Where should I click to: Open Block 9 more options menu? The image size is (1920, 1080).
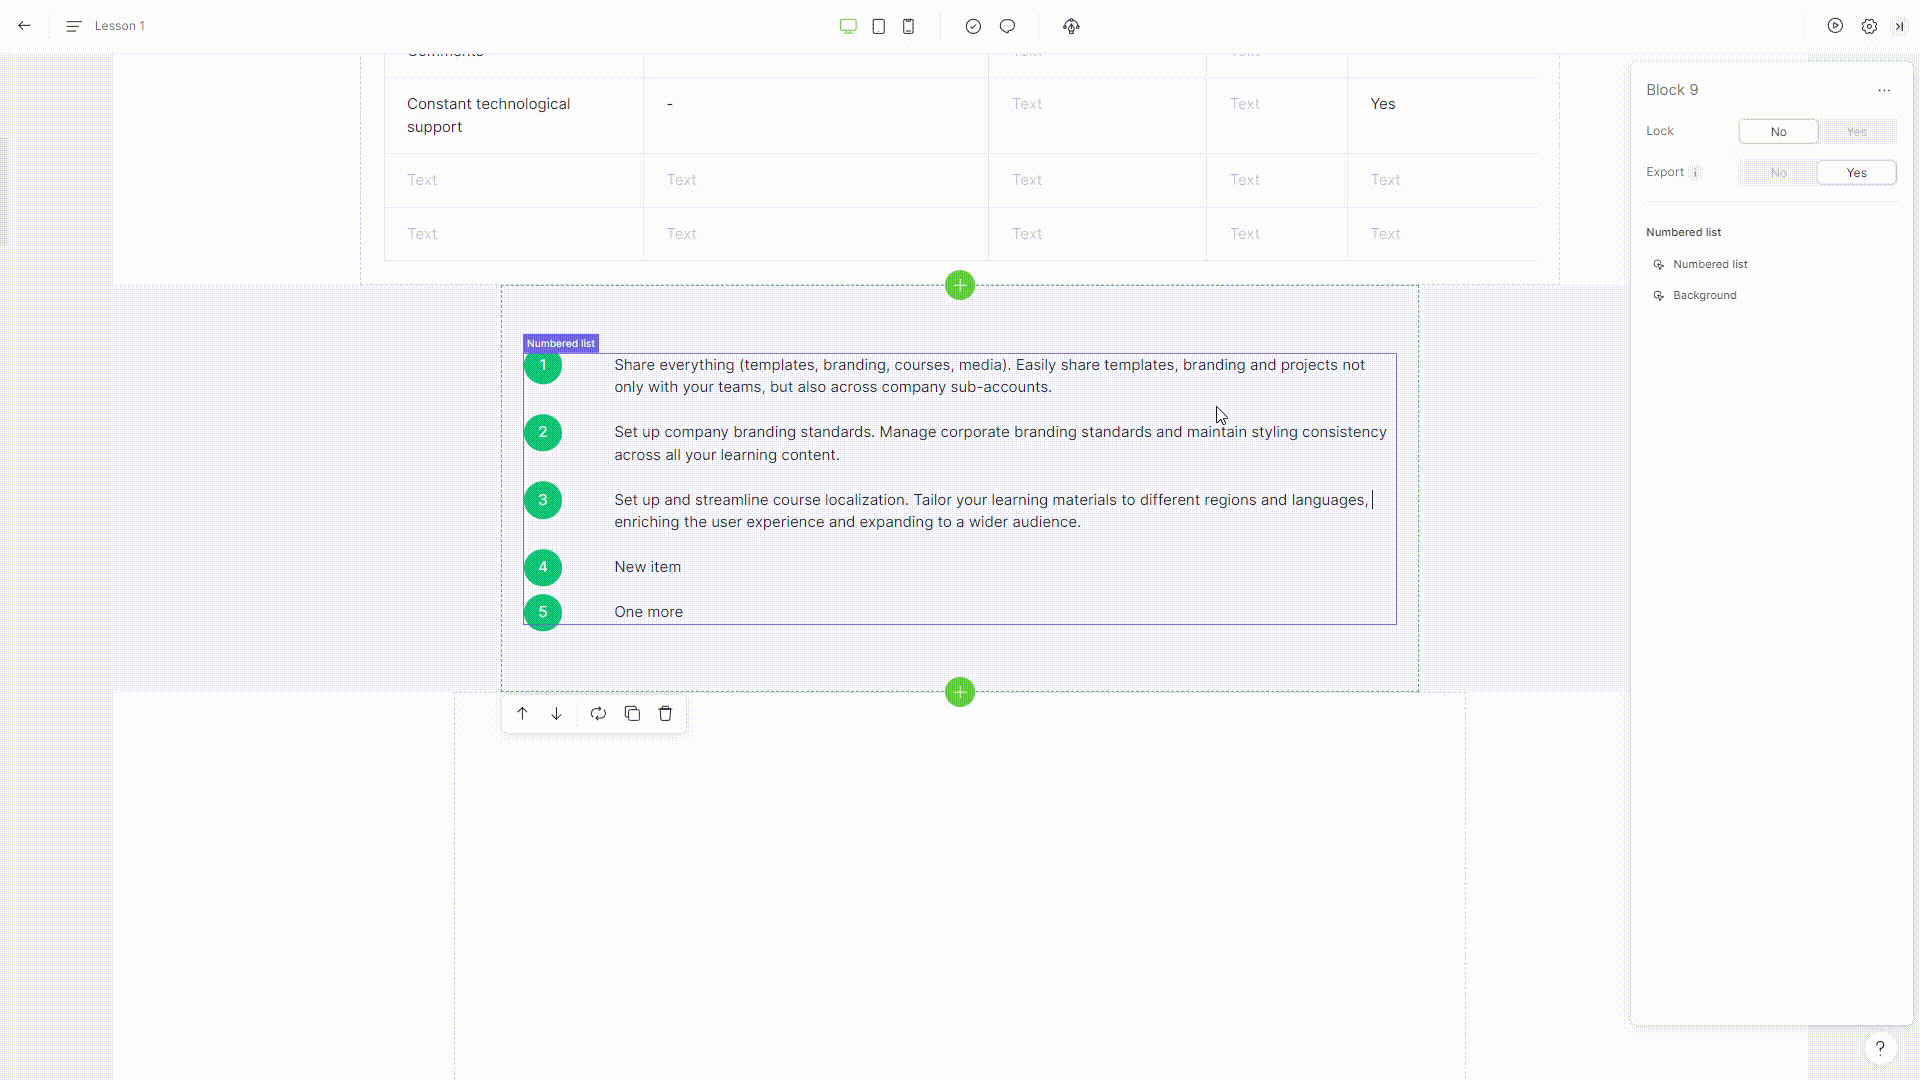pos(1884,90)
